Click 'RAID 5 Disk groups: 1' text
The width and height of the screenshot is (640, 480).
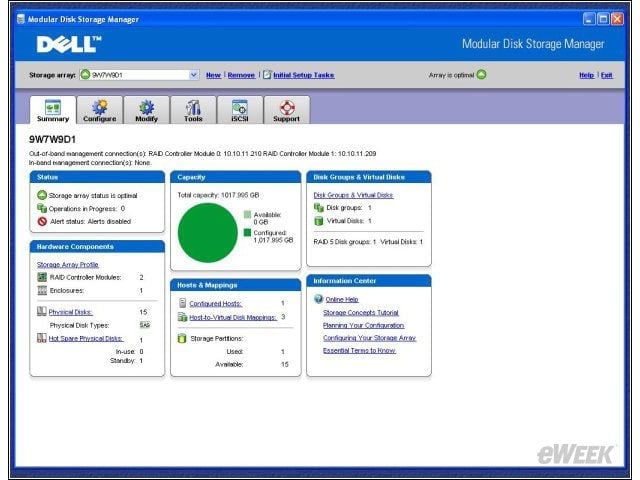tap(344, 242)
